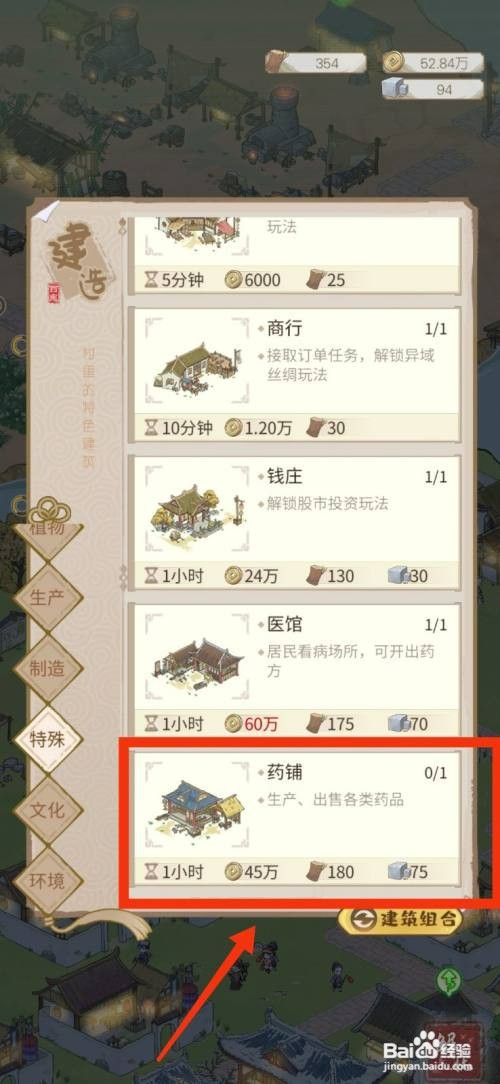The height and width of the screenshot is (1084, 500).
Task: Switch to the 特殊 category tab
Action: click(x=48, y=739)
